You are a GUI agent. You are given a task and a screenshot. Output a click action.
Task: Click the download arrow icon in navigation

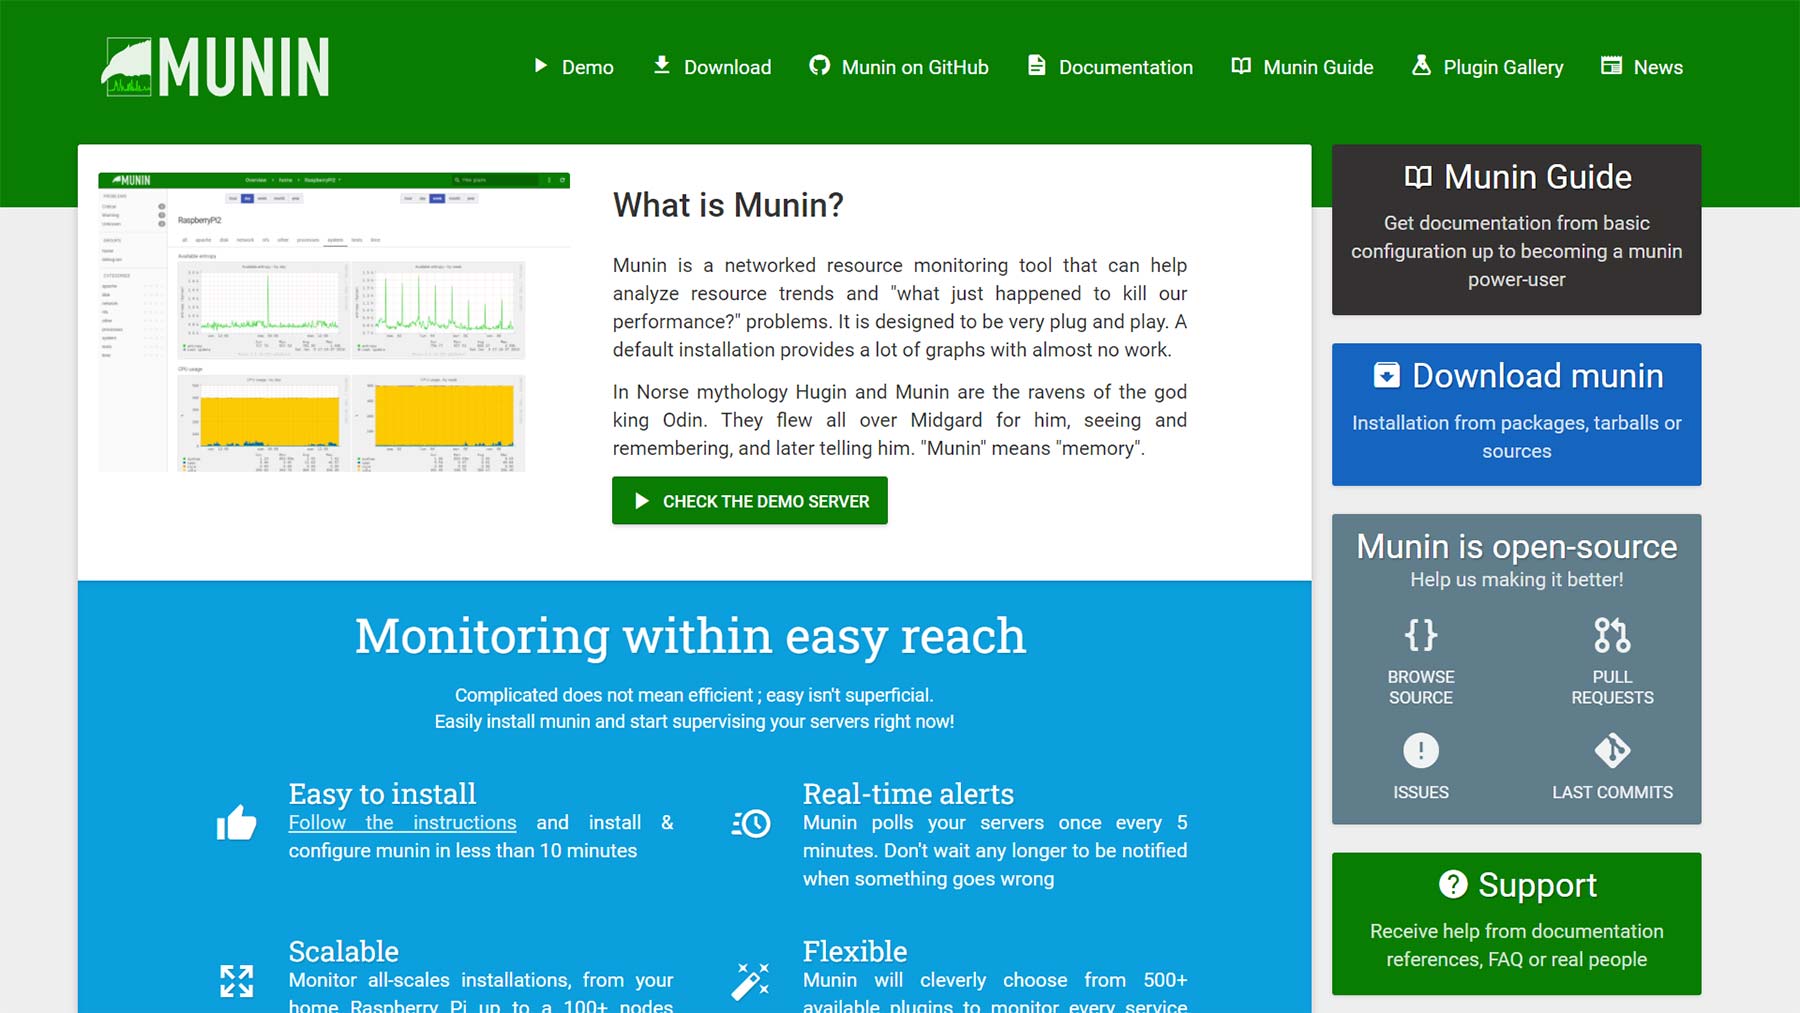(662, 66)
